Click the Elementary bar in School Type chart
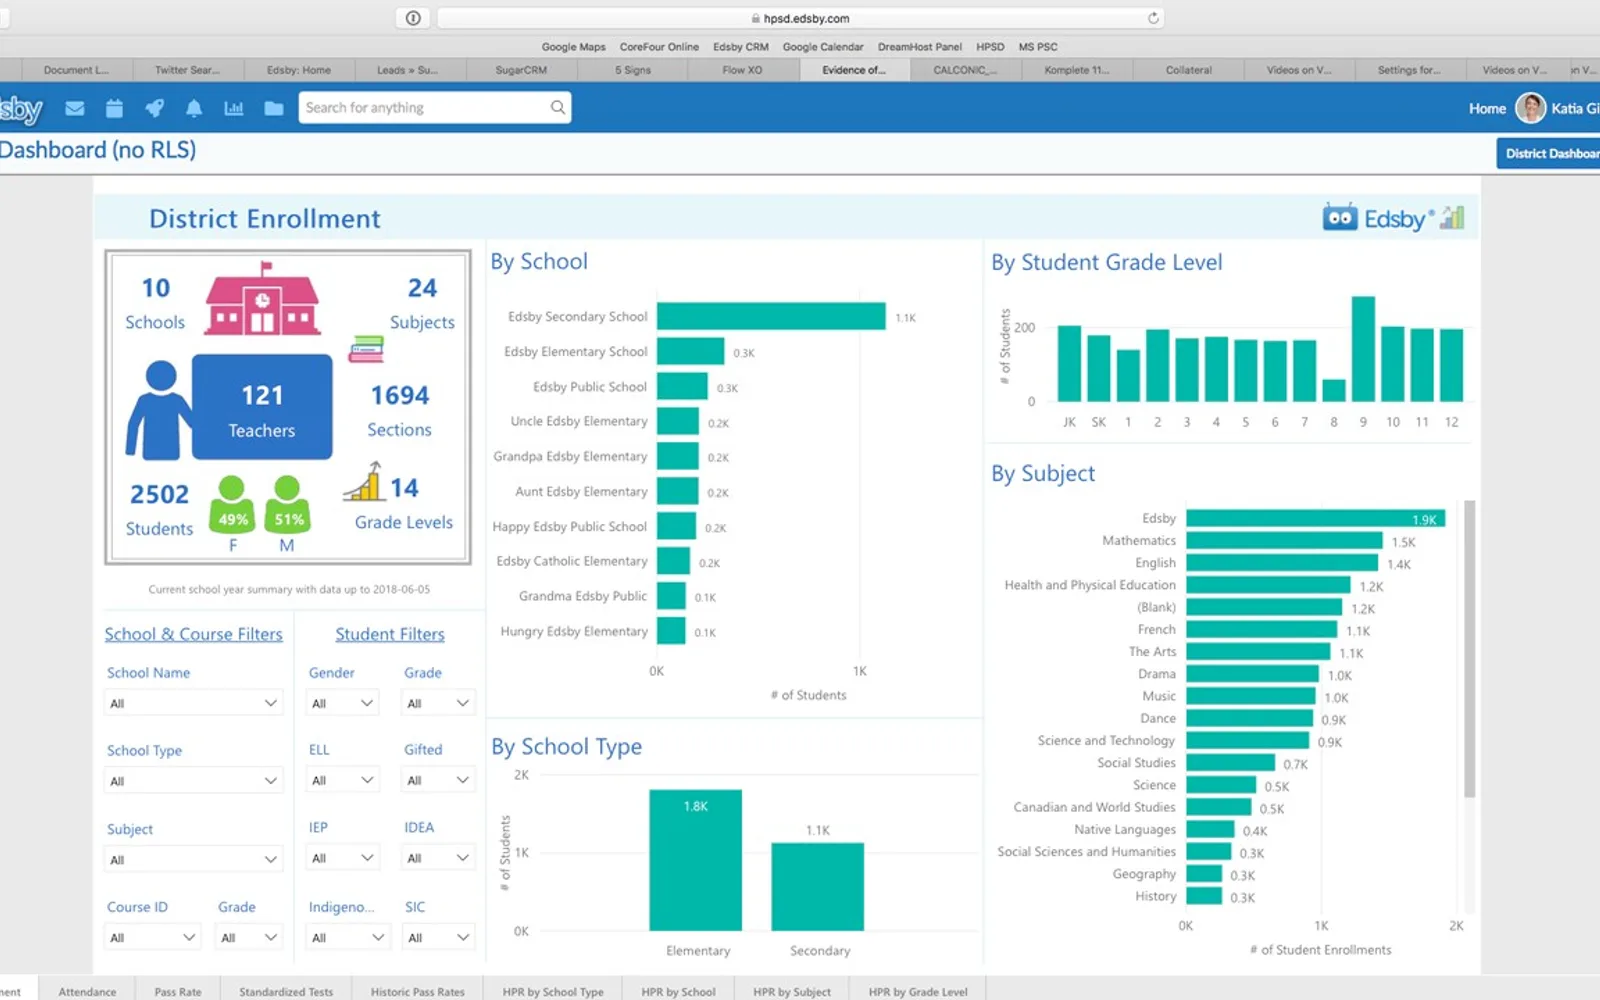 pyautogui.click(x=696, y=860)
